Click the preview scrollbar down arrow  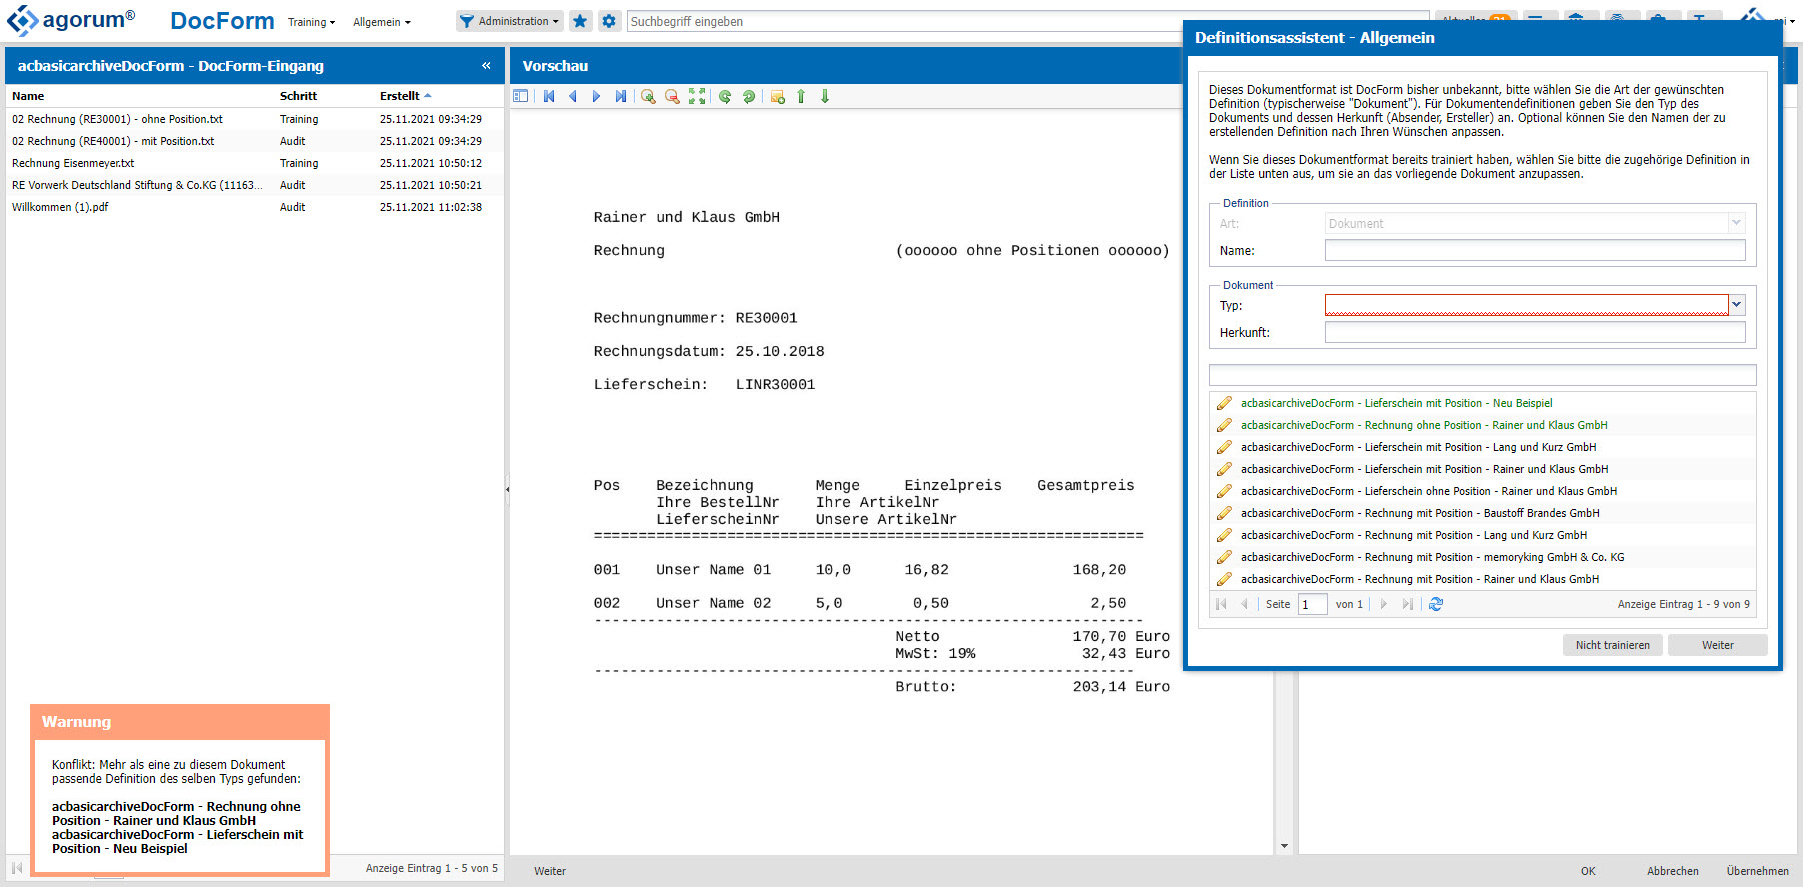(x=1284, y=846)
